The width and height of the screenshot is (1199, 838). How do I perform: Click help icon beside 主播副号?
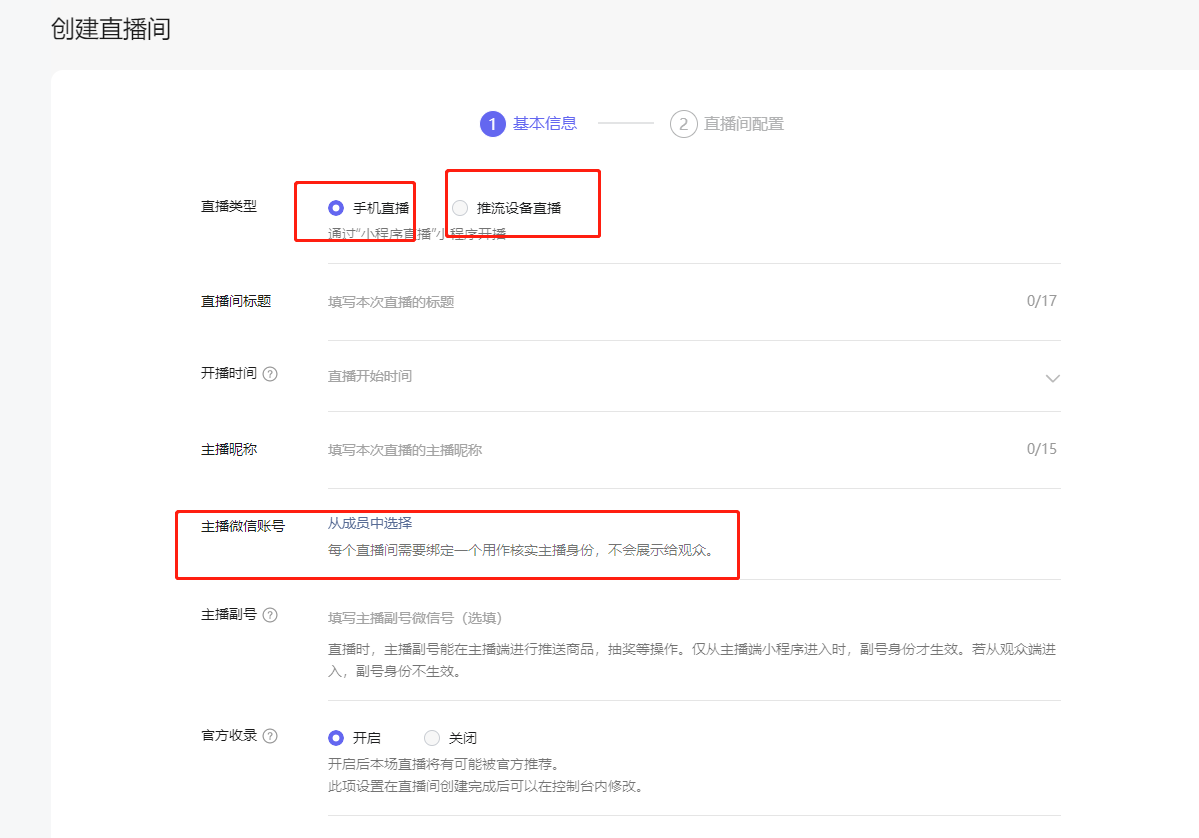point(270,615)
